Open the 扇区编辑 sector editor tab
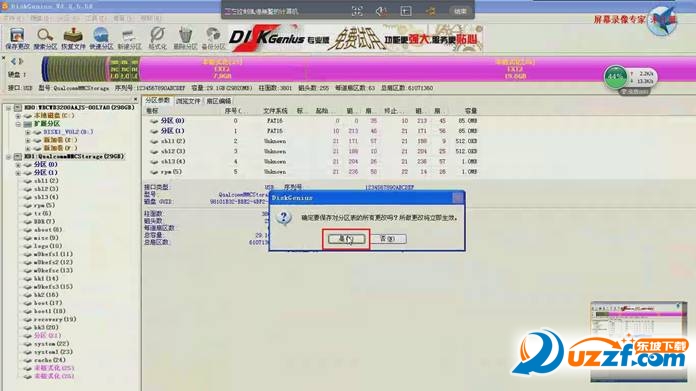Screen dimensions: 696x391 coord(219,101)
